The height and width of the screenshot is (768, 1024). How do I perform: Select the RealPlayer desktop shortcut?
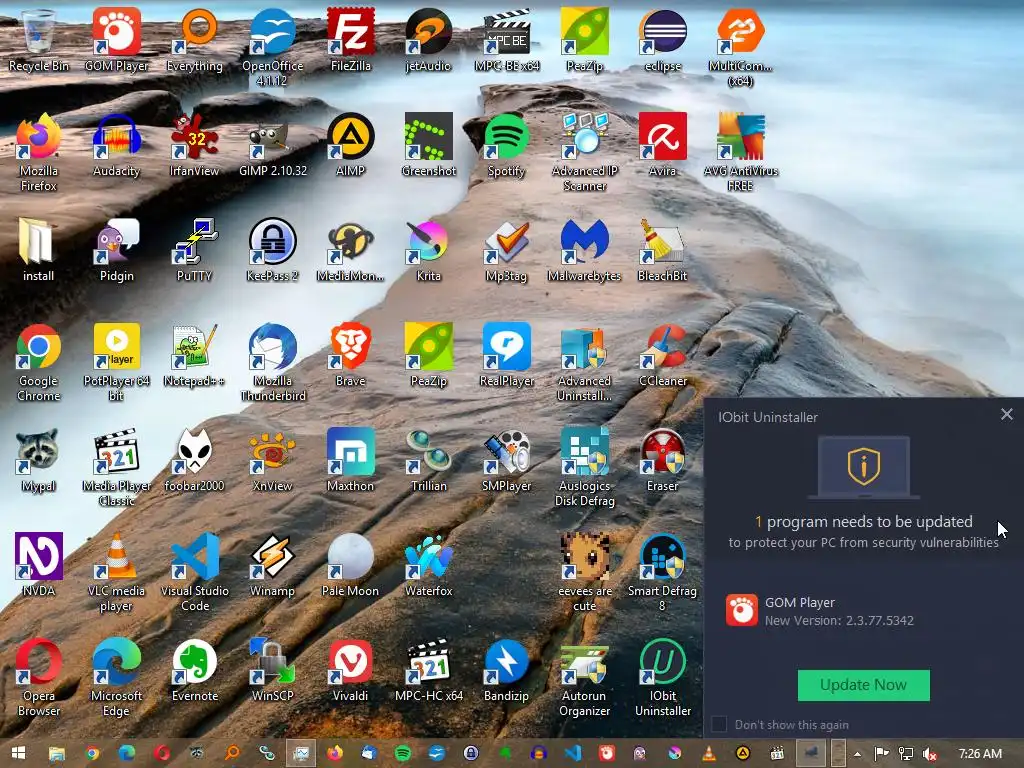pyautogui.click(x=507, y=355)
